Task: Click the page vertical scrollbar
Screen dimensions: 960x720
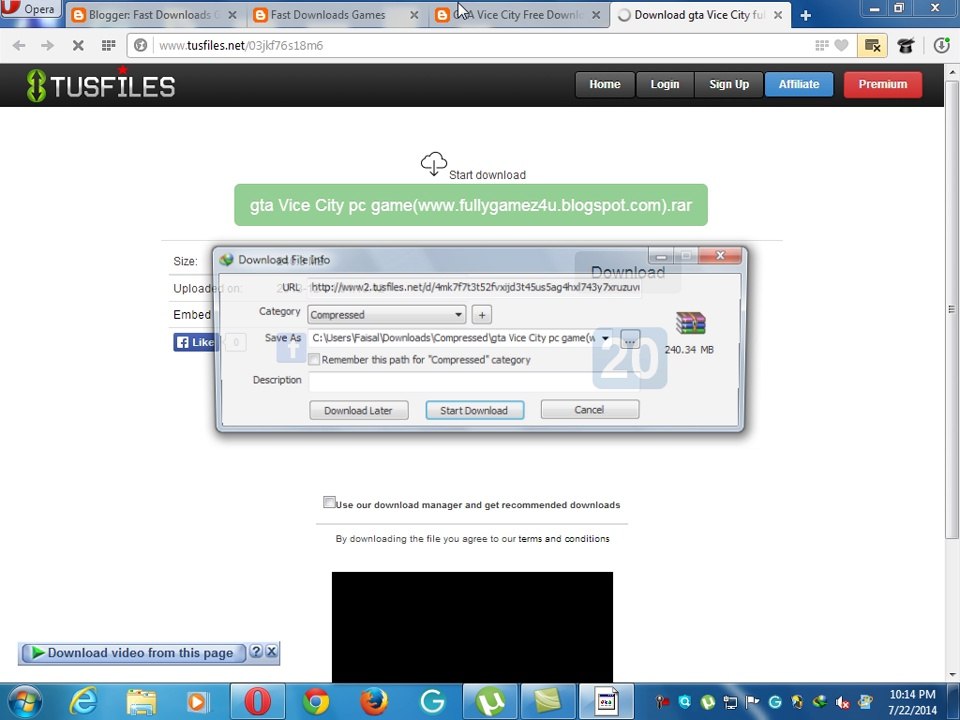Action: (x=951, y=309)
